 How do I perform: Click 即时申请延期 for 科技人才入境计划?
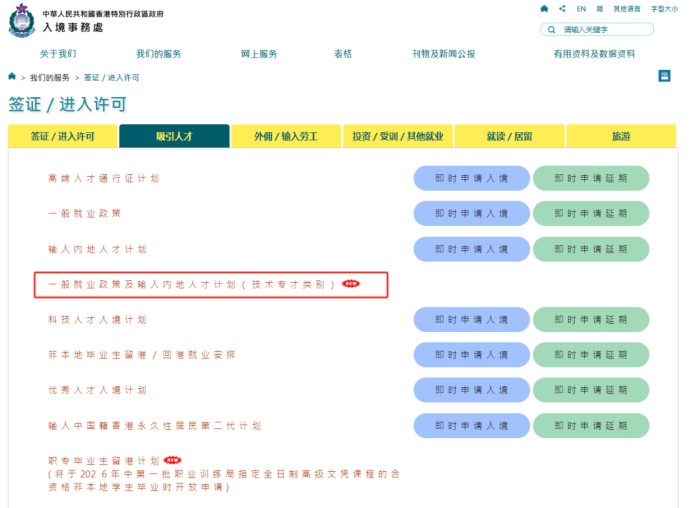coord(591,320)
